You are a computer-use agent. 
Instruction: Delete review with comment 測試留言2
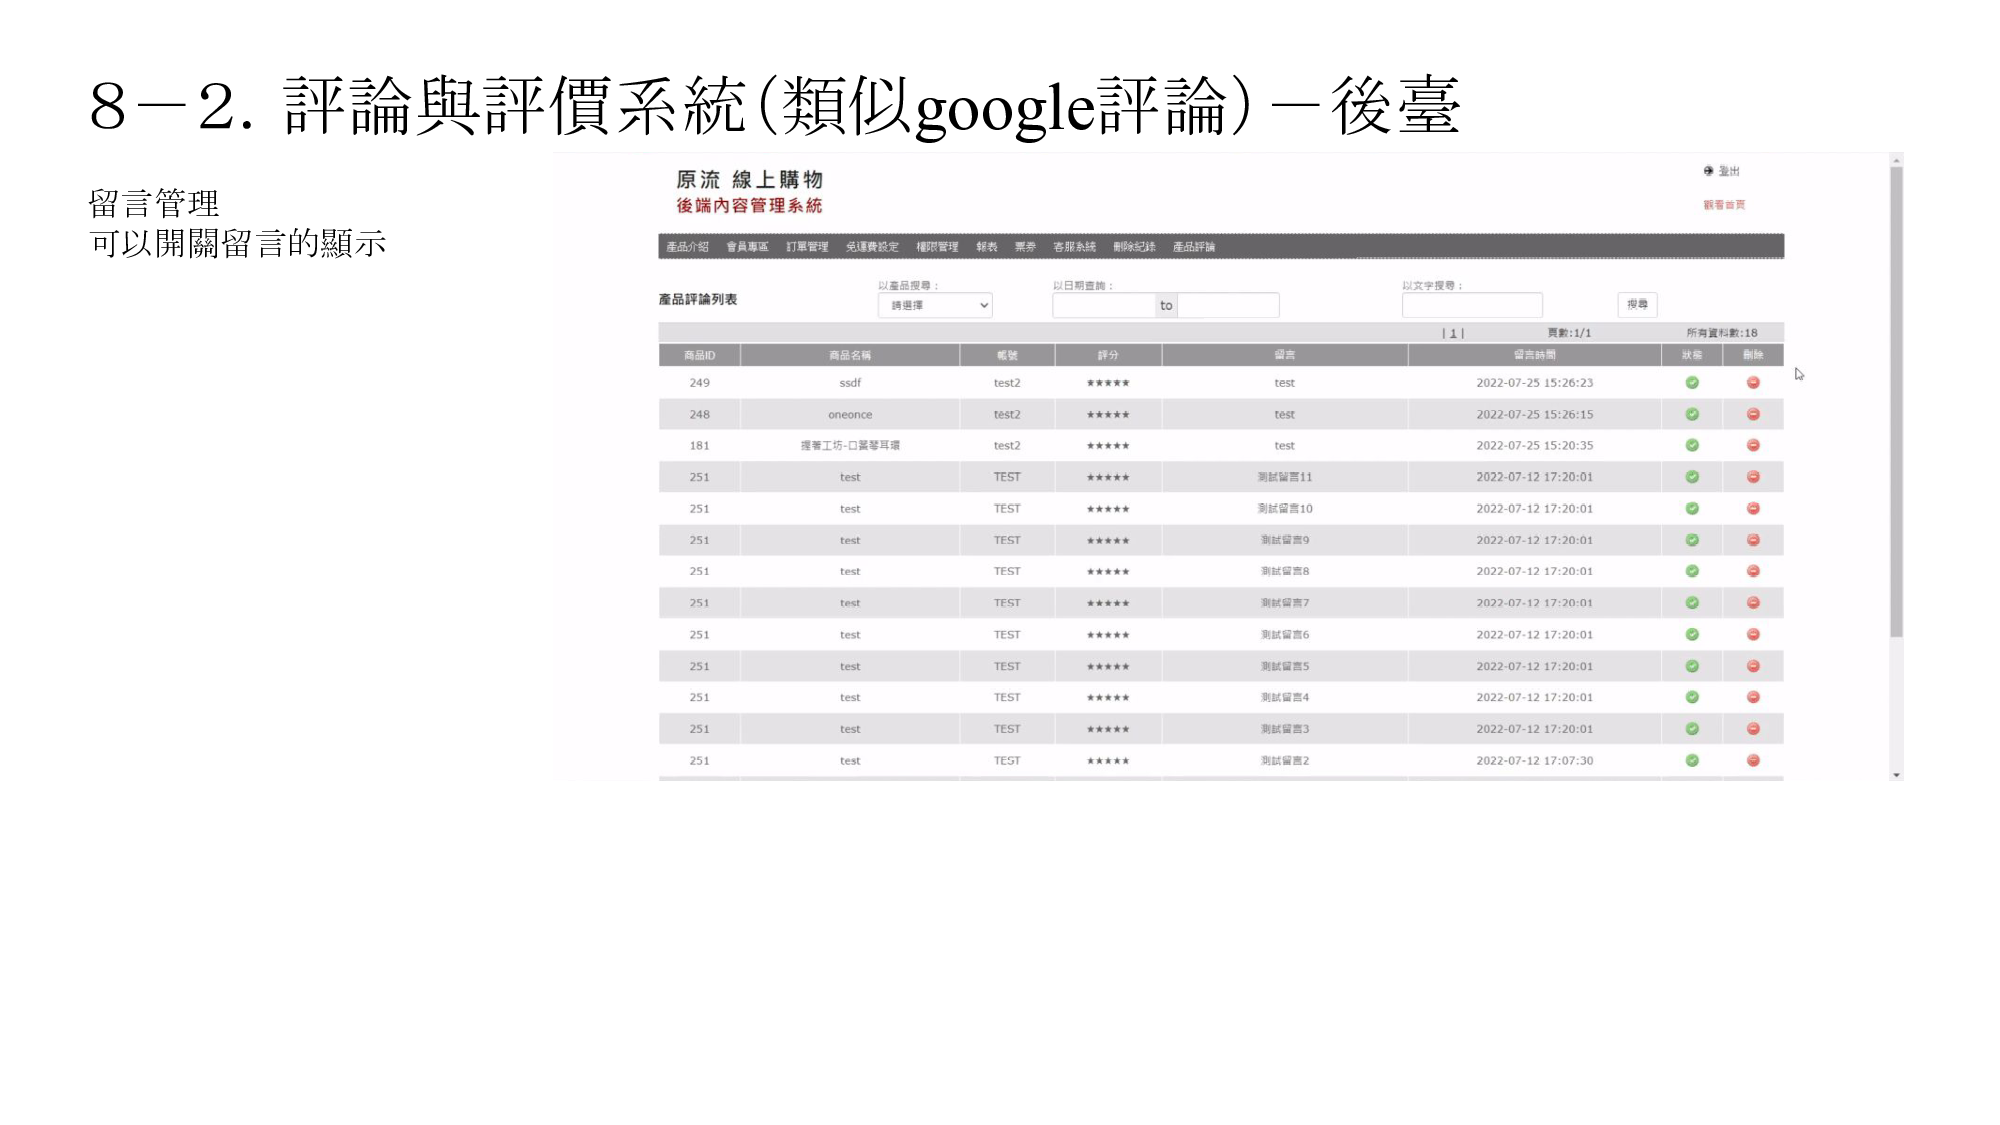pos(1753,761)
